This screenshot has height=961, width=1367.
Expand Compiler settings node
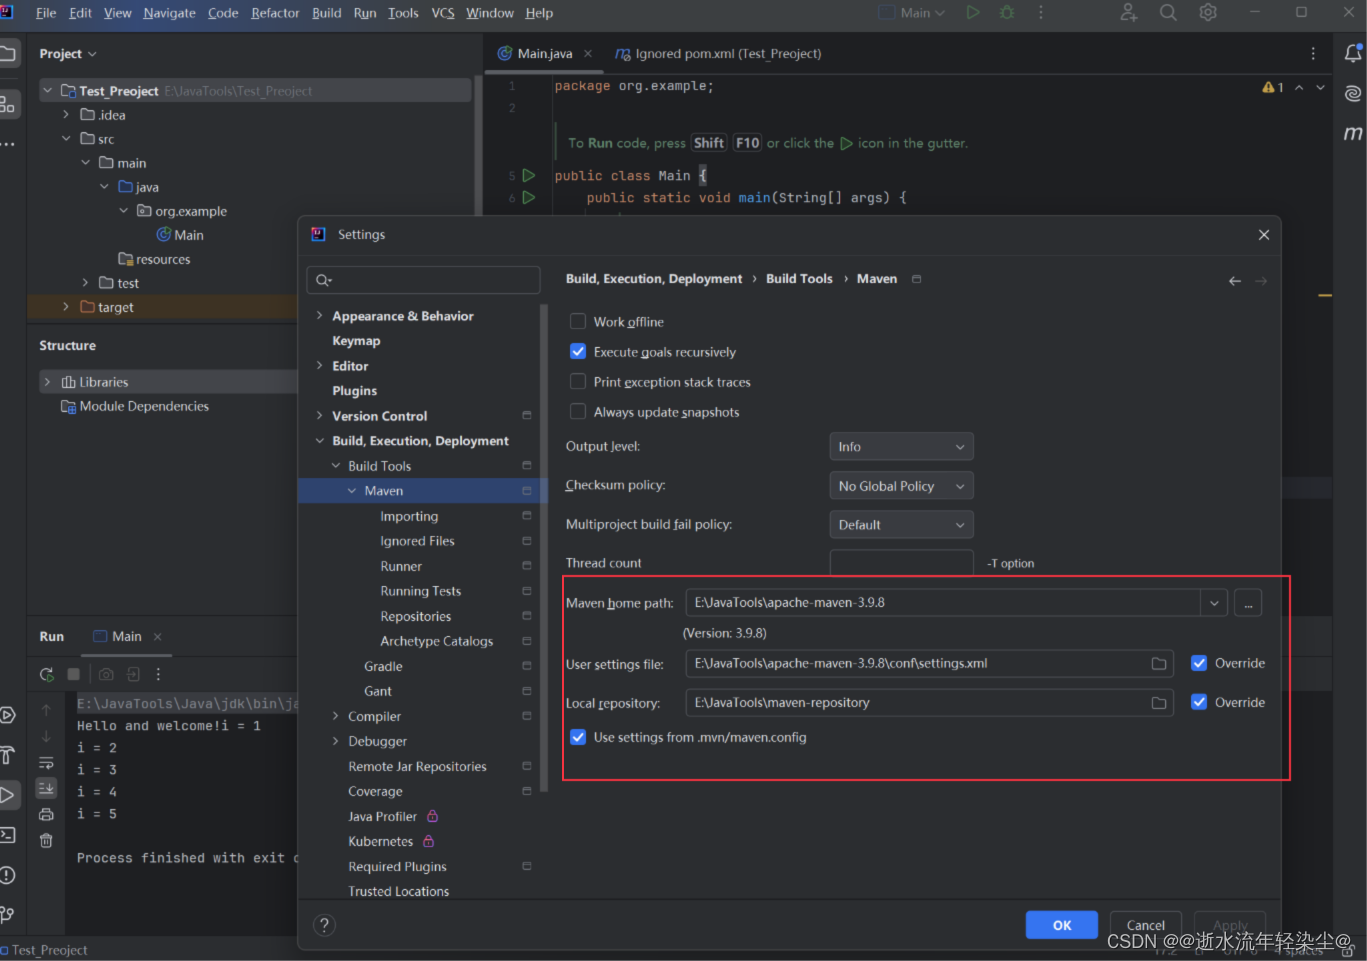pos(336,716)
